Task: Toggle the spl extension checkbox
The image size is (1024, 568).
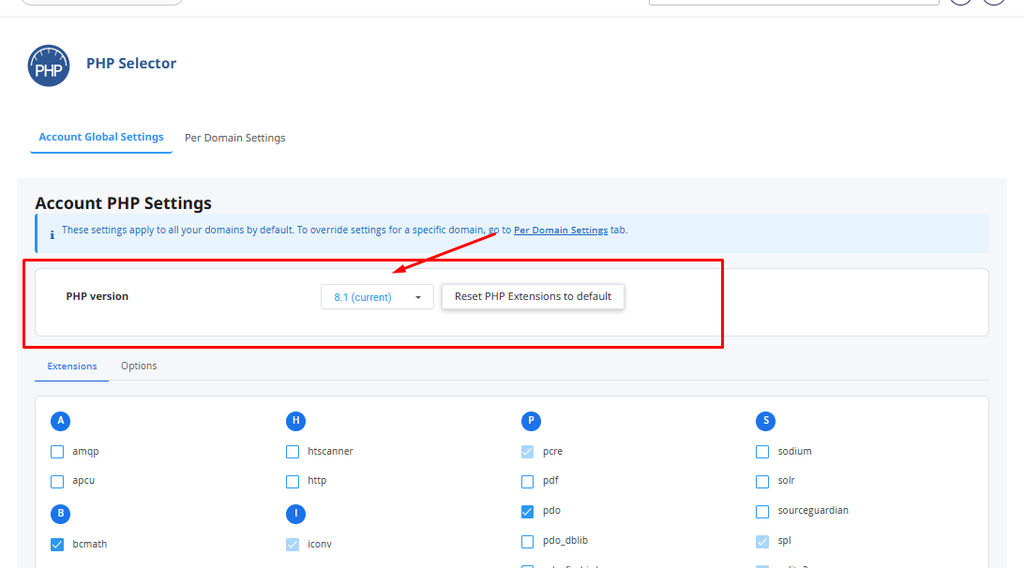Action: [x=762, y=541]
